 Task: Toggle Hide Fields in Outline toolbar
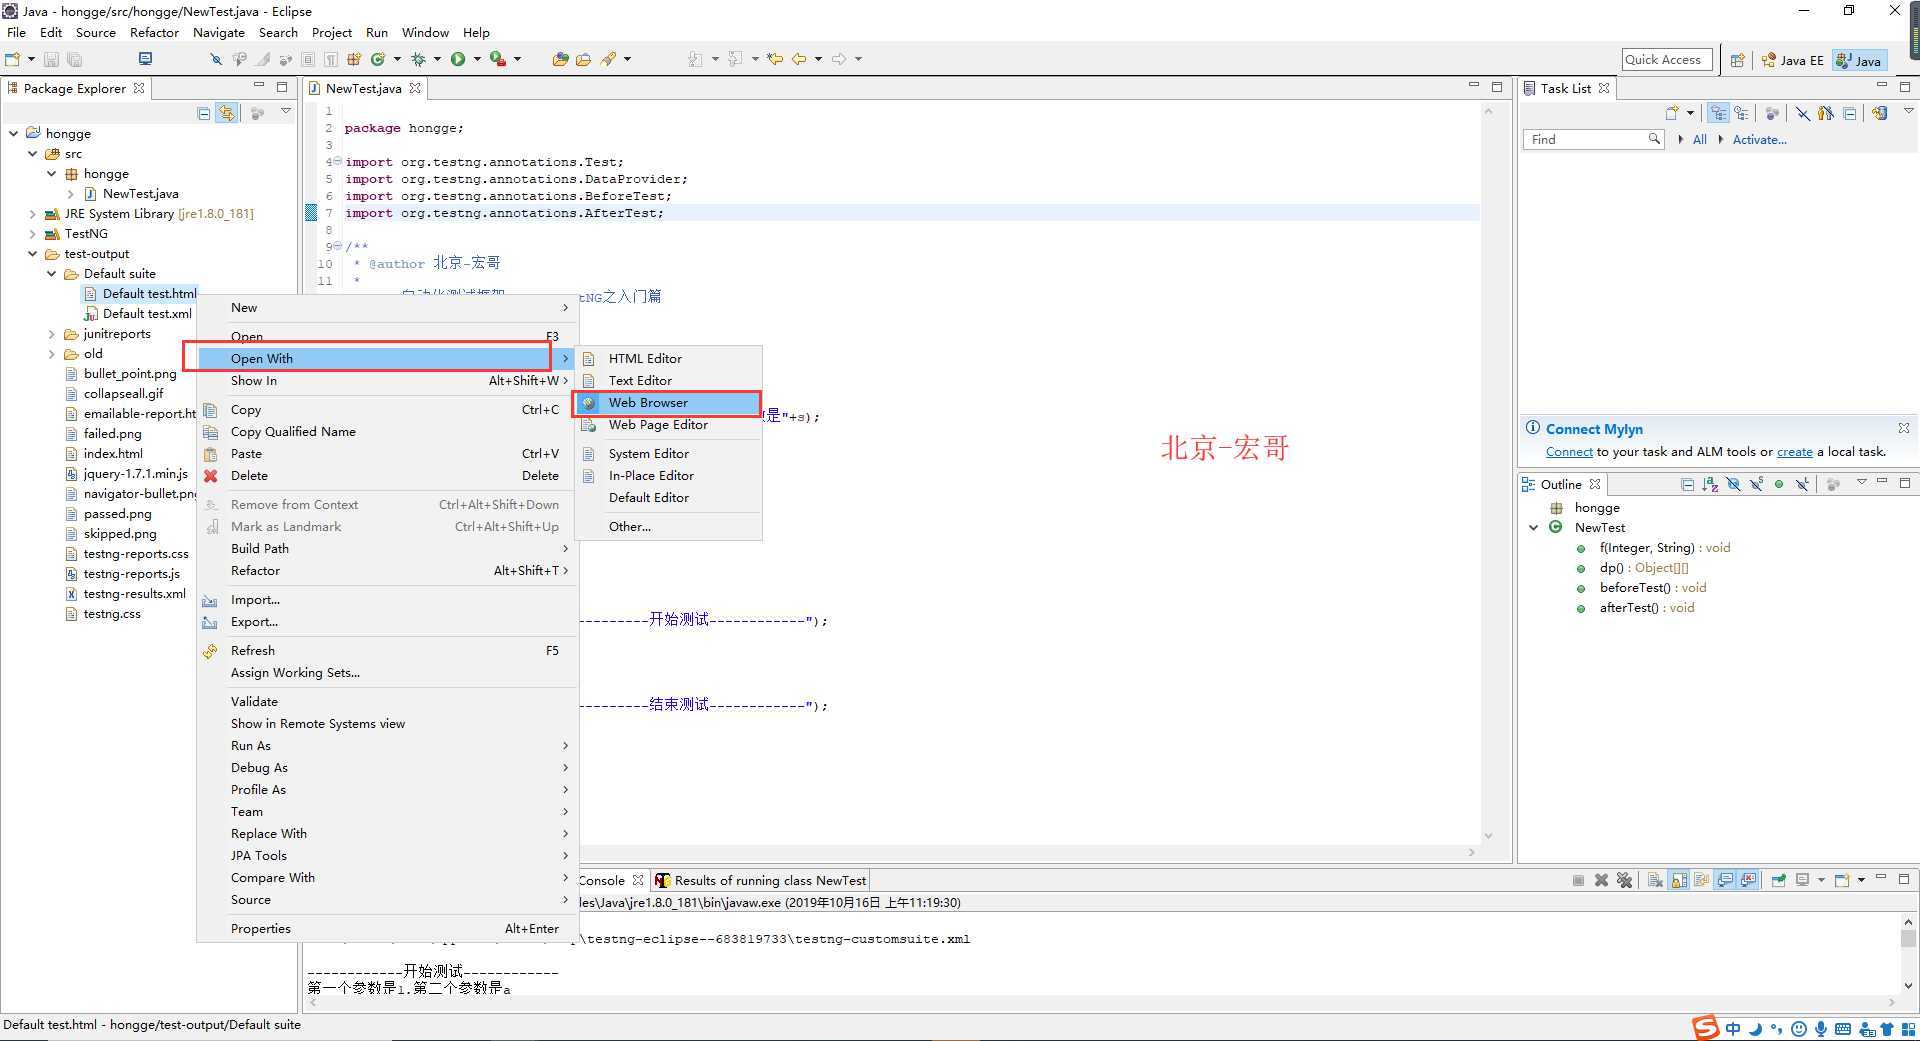pos(1733,484)
